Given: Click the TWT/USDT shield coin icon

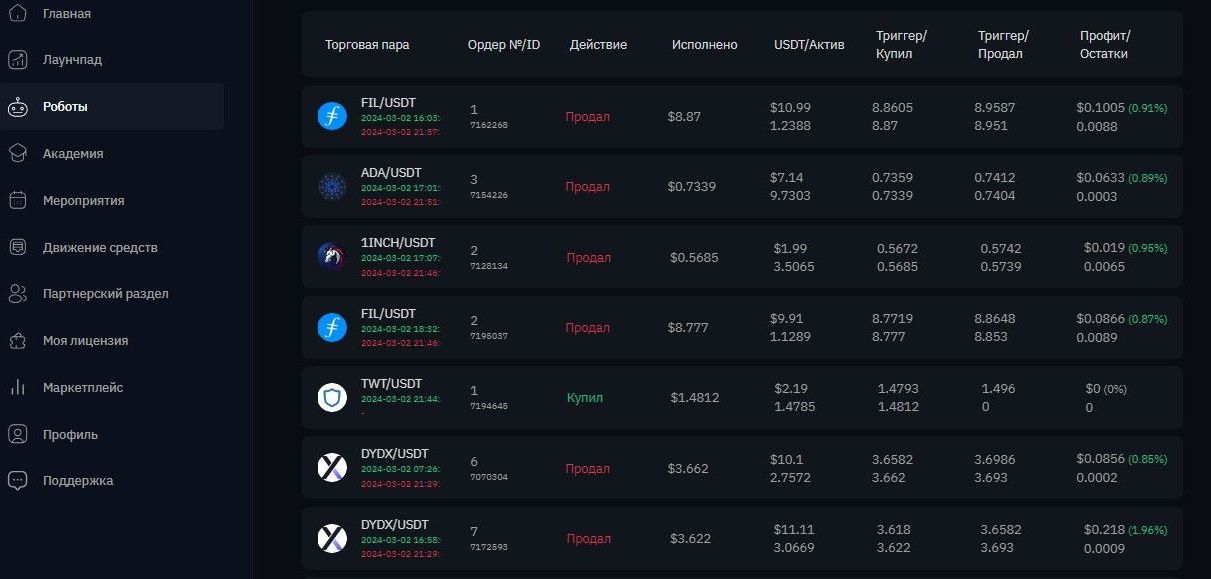Looking at the screenshot, I should 332,398.
